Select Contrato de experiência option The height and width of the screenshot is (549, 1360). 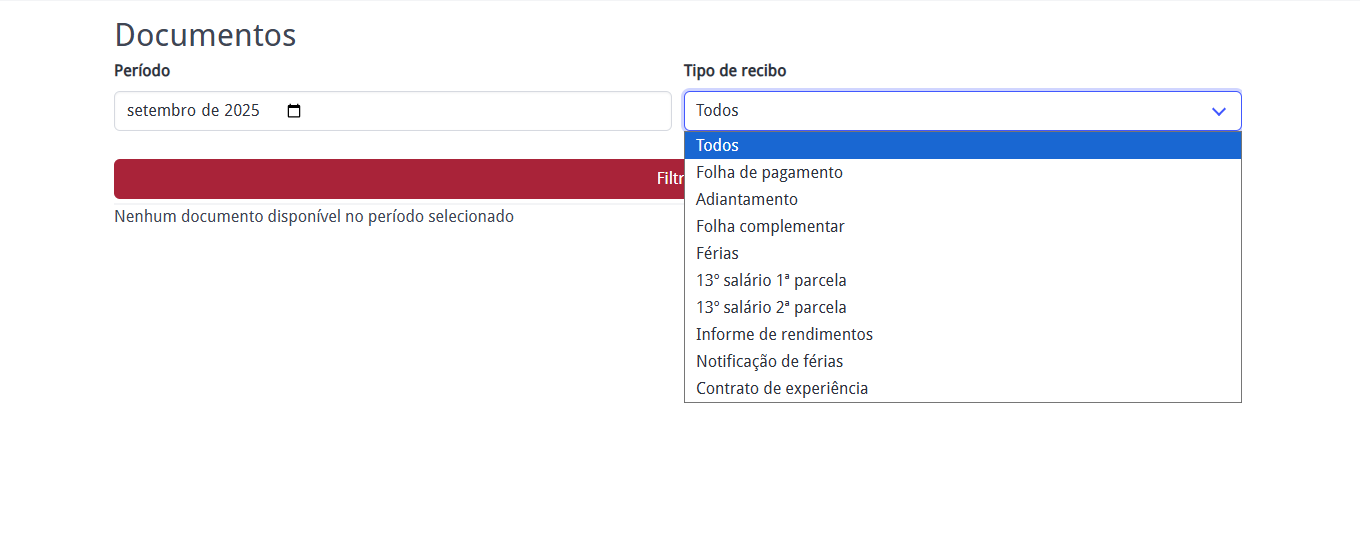(x=782, y=389)
